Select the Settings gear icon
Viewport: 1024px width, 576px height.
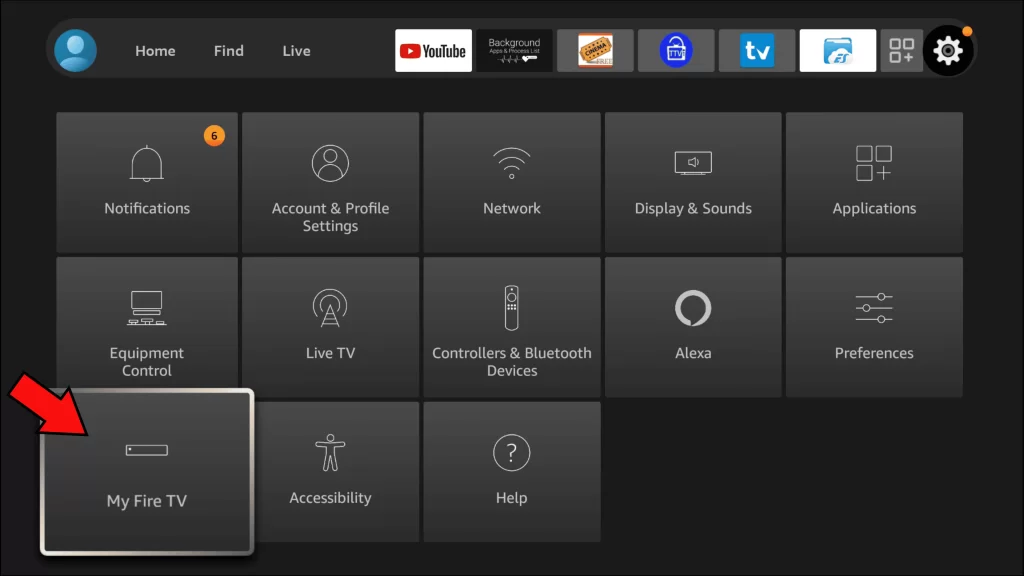pyautogui.click(x=948, y=50)
